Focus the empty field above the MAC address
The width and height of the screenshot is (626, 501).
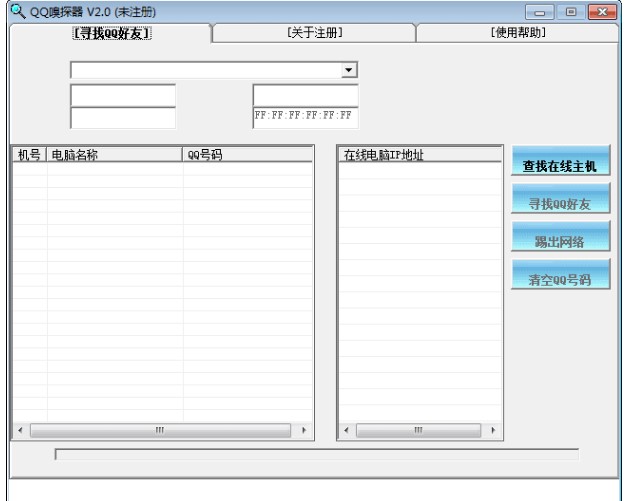tap(305, 95)
